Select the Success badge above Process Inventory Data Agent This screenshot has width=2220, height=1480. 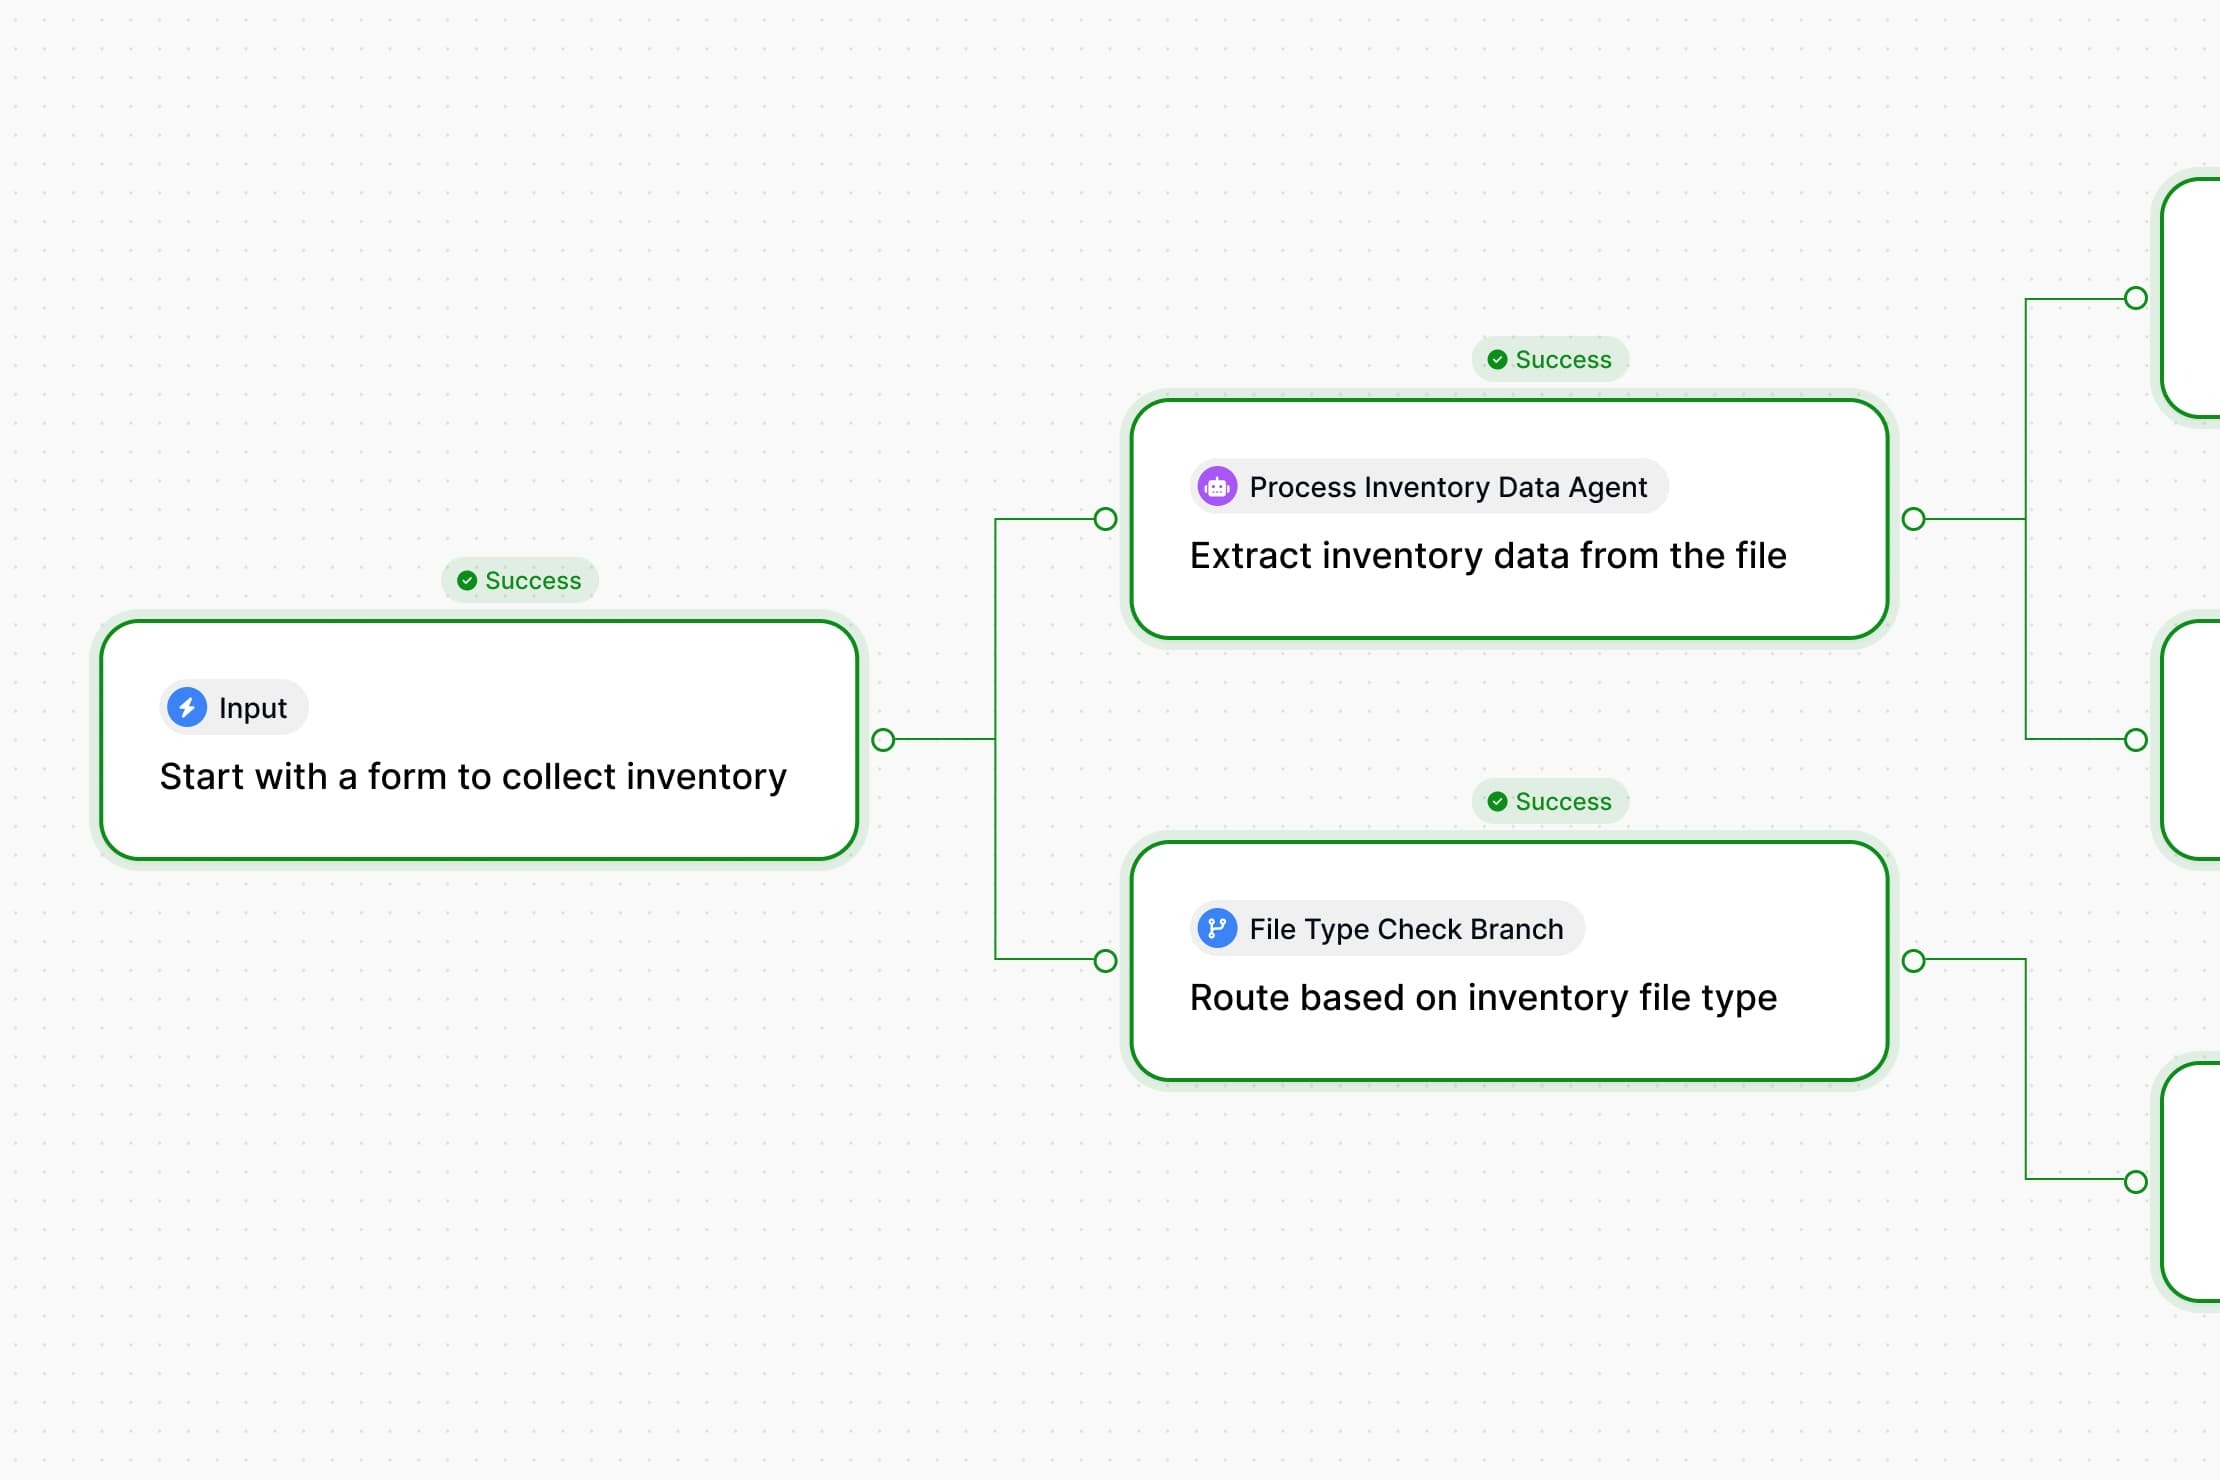tap(1550, 359)
